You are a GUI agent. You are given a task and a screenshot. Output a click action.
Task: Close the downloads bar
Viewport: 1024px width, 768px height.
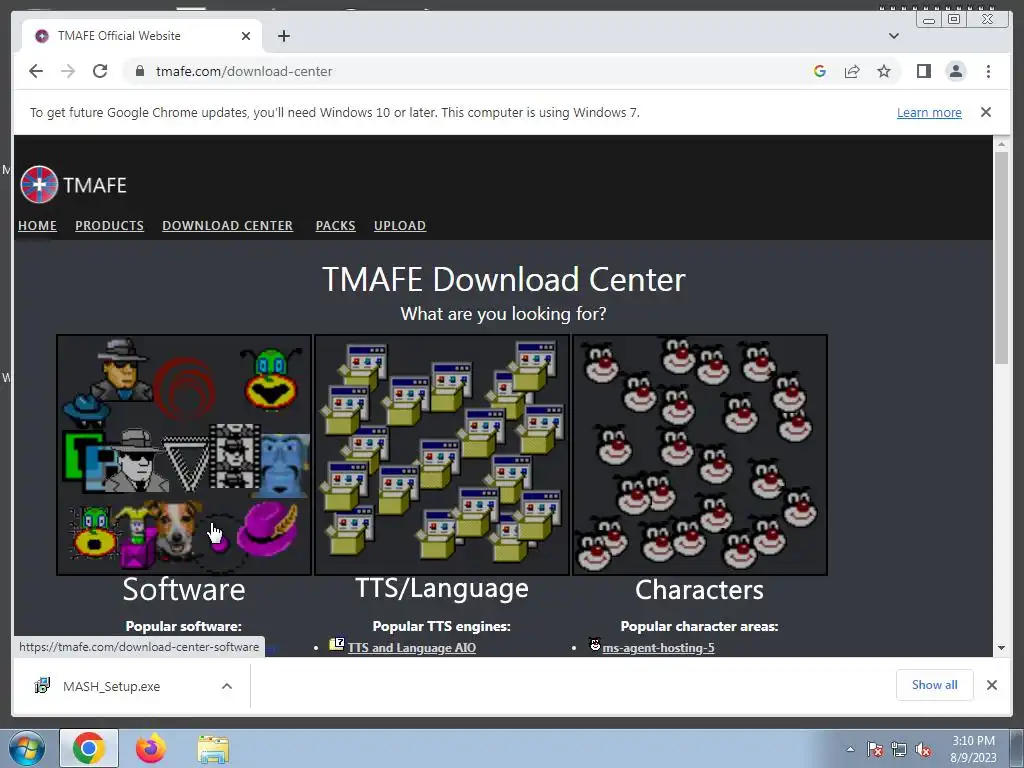pos(992,685)
